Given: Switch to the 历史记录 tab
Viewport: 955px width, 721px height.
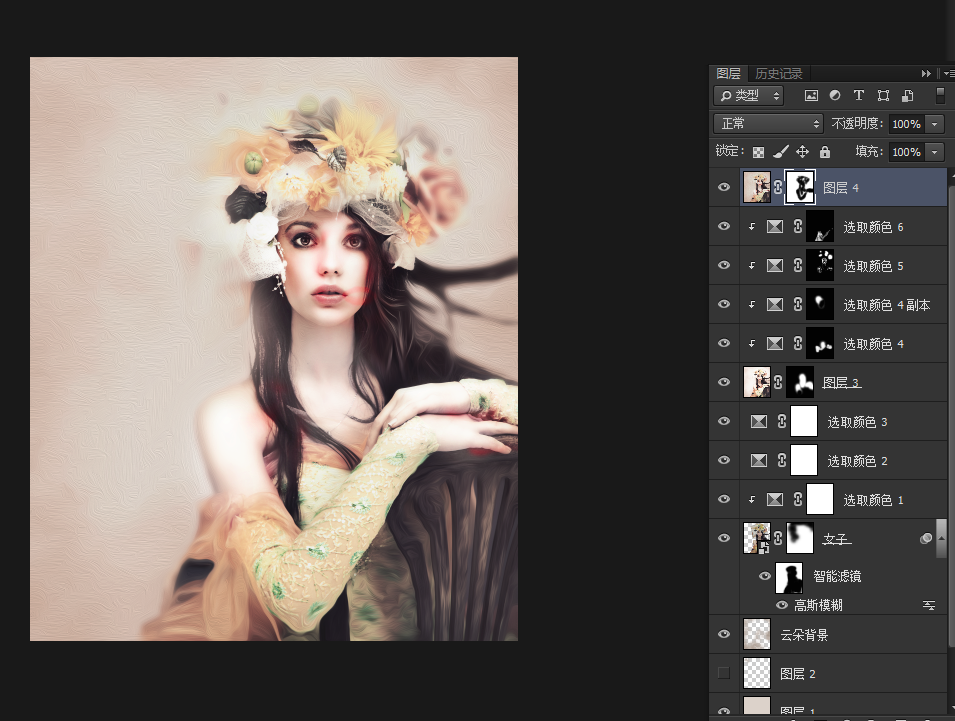Looking at the screenshot, I should (x=778, y=74).
